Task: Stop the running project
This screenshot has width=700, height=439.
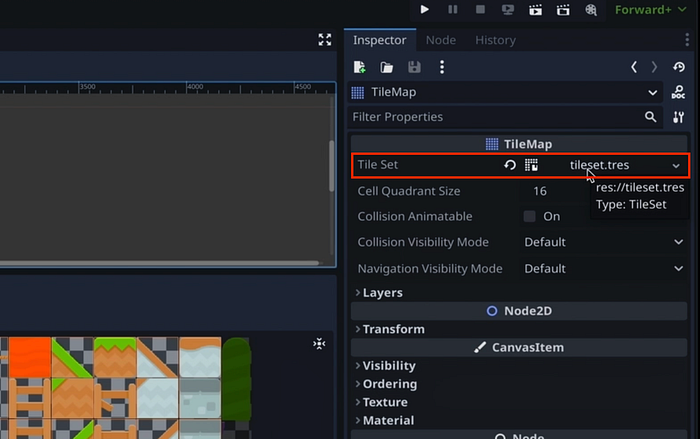Action: pyautogui.click(x=480, y=9)
